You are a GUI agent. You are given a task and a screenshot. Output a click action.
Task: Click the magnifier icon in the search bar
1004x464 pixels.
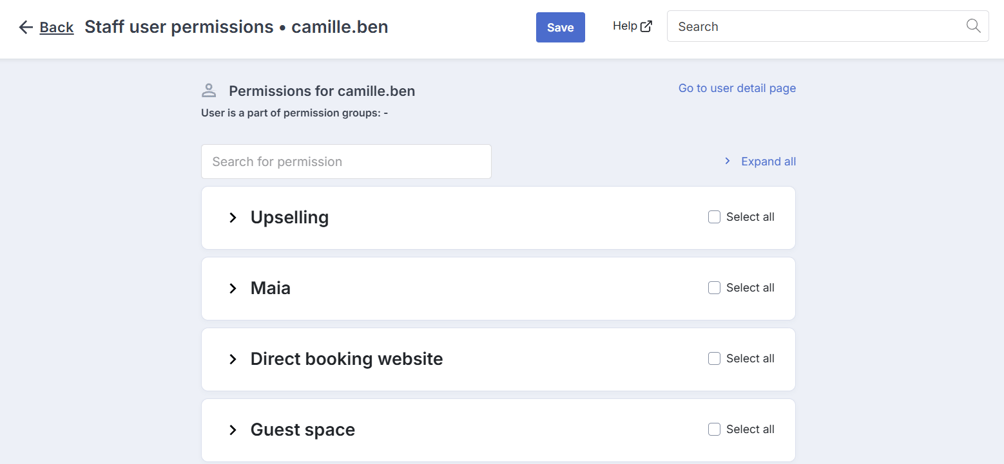click(x=973, y=26)
